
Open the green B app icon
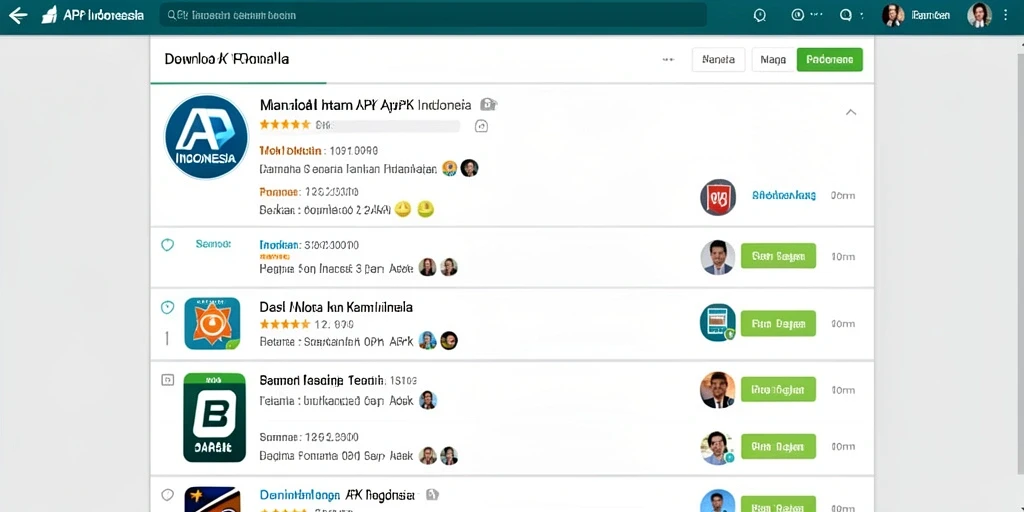click(214, 417)
